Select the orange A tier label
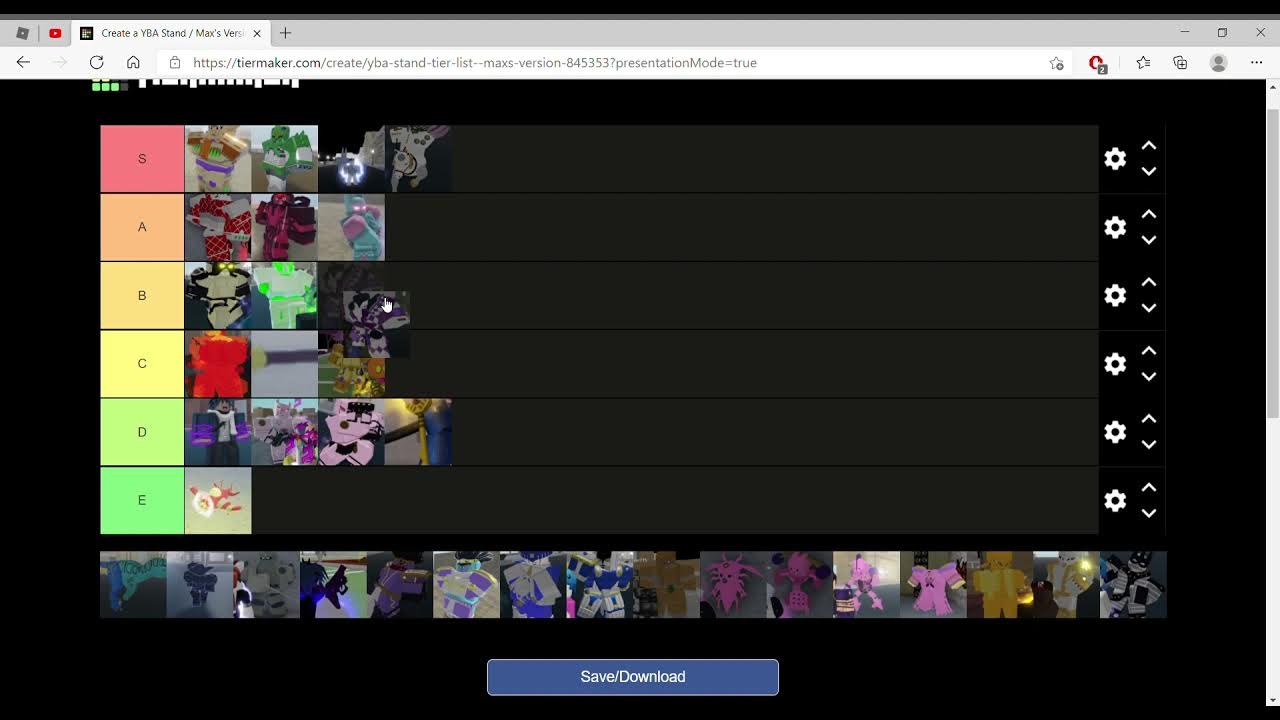Screen dimensions: 1280x720 pyautogui.click(x=142, y=227)
